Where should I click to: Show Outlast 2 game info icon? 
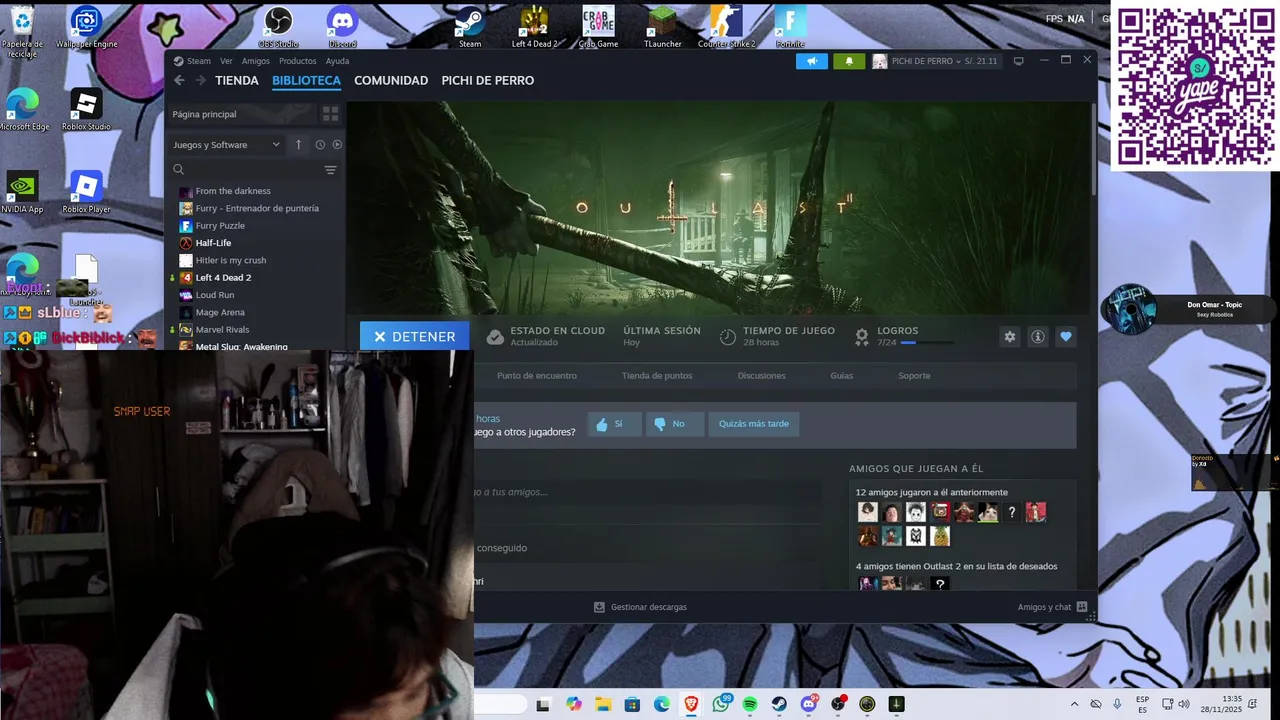[1038, 337]
